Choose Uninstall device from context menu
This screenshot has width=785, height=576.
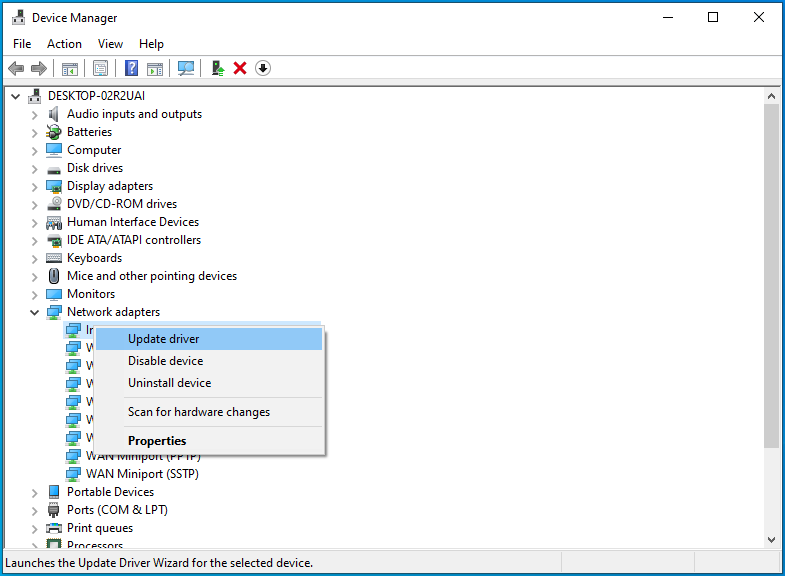point(209,383)
